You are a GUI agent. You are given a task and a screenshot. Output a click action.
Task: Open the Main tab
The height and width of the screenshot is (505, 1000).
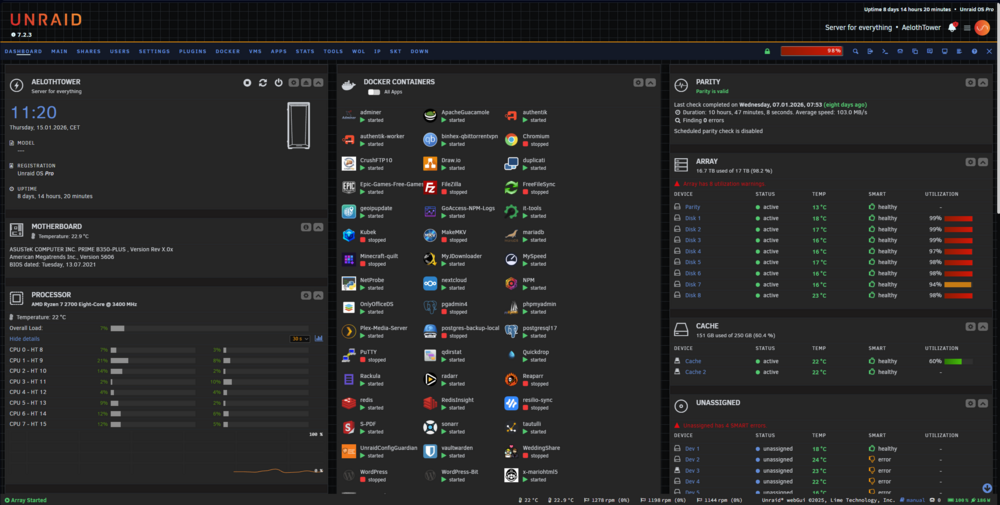coord(59,51)
